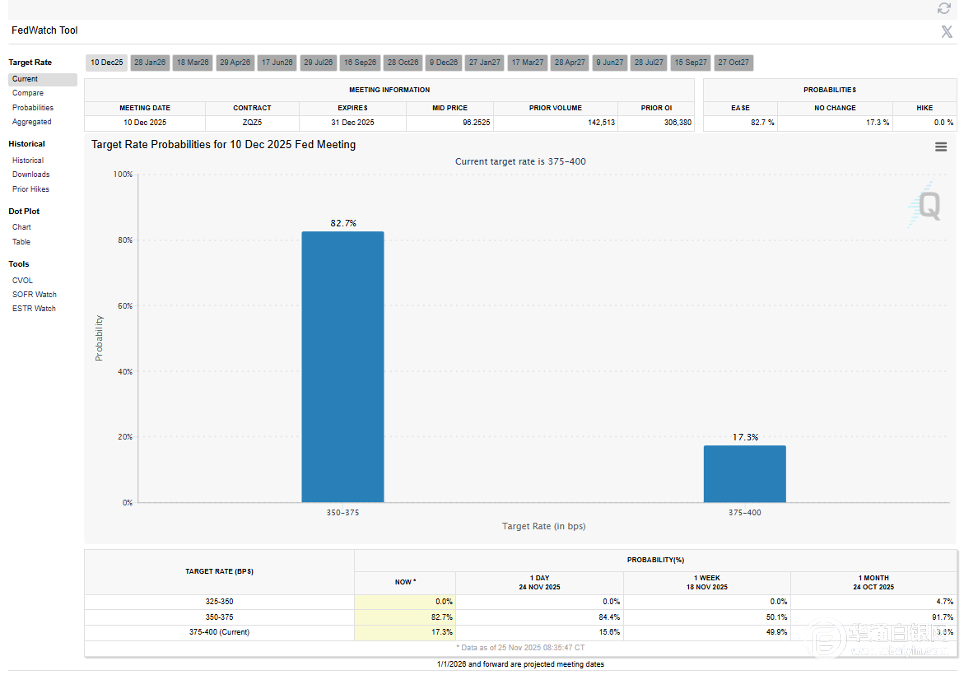
Task: Open the 17 Jun26 meeting tab
Action: click(277, 62)
